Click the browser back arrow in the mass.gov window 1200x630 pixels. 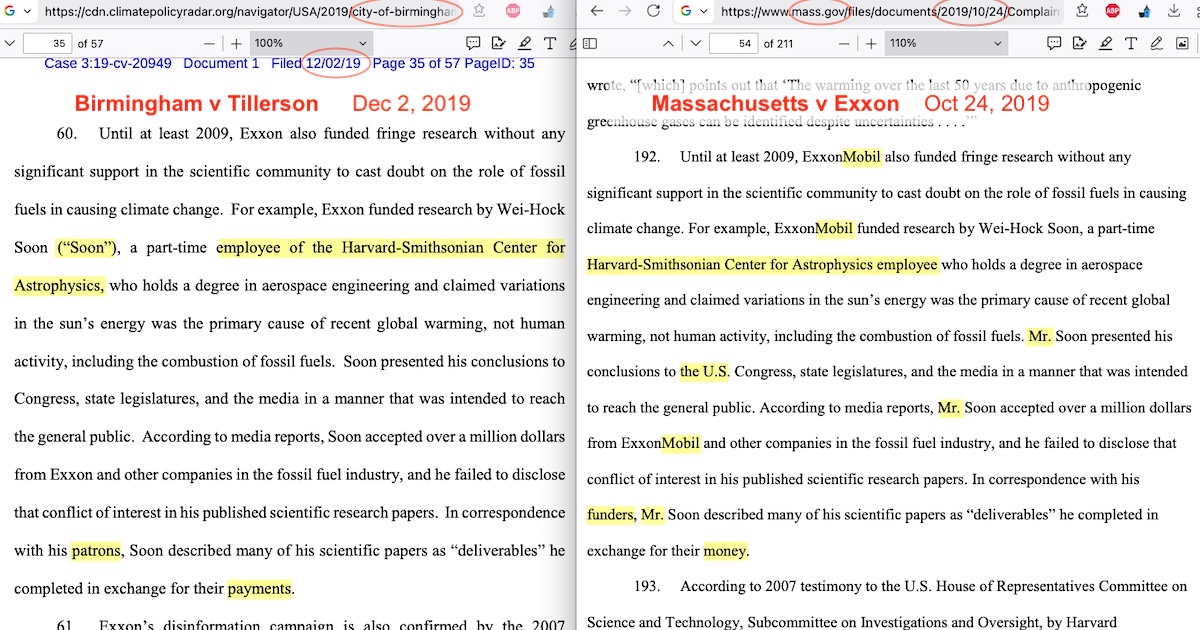point(597,12)
